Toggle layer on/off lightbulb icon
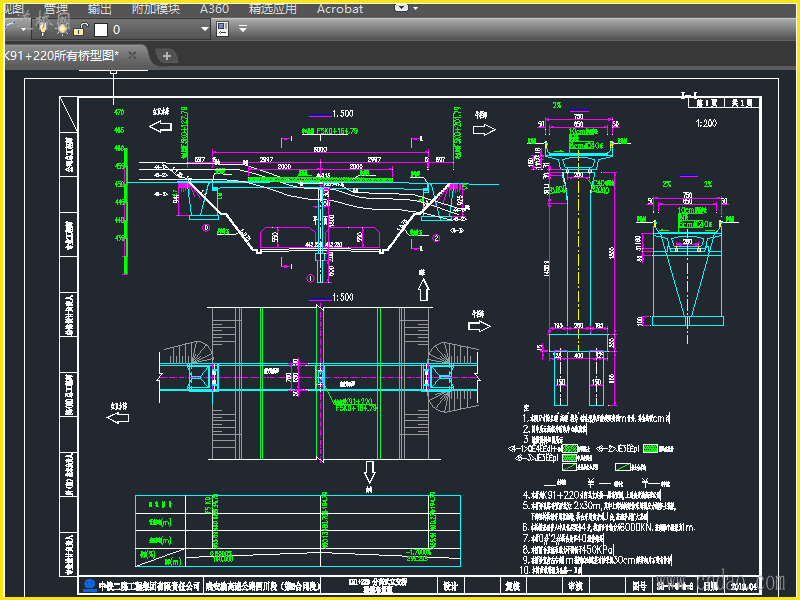This screenshot has height=600, width=800. (x=43, y=29)
